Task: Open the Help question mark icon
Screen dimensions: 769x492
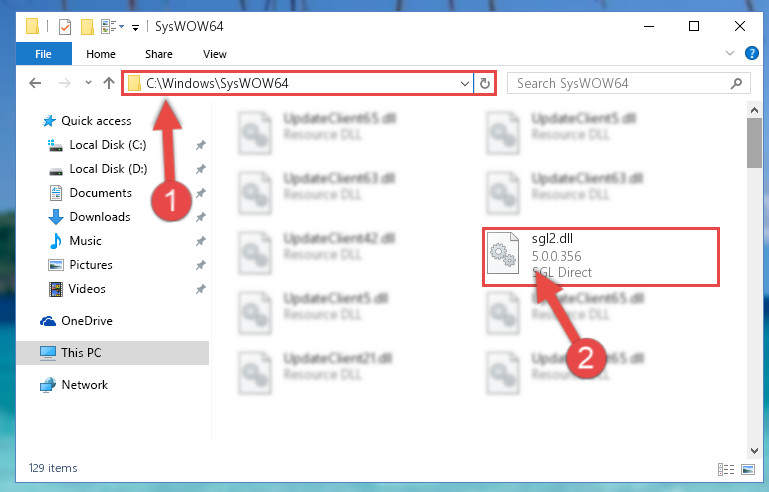Action: click(751, 53)
